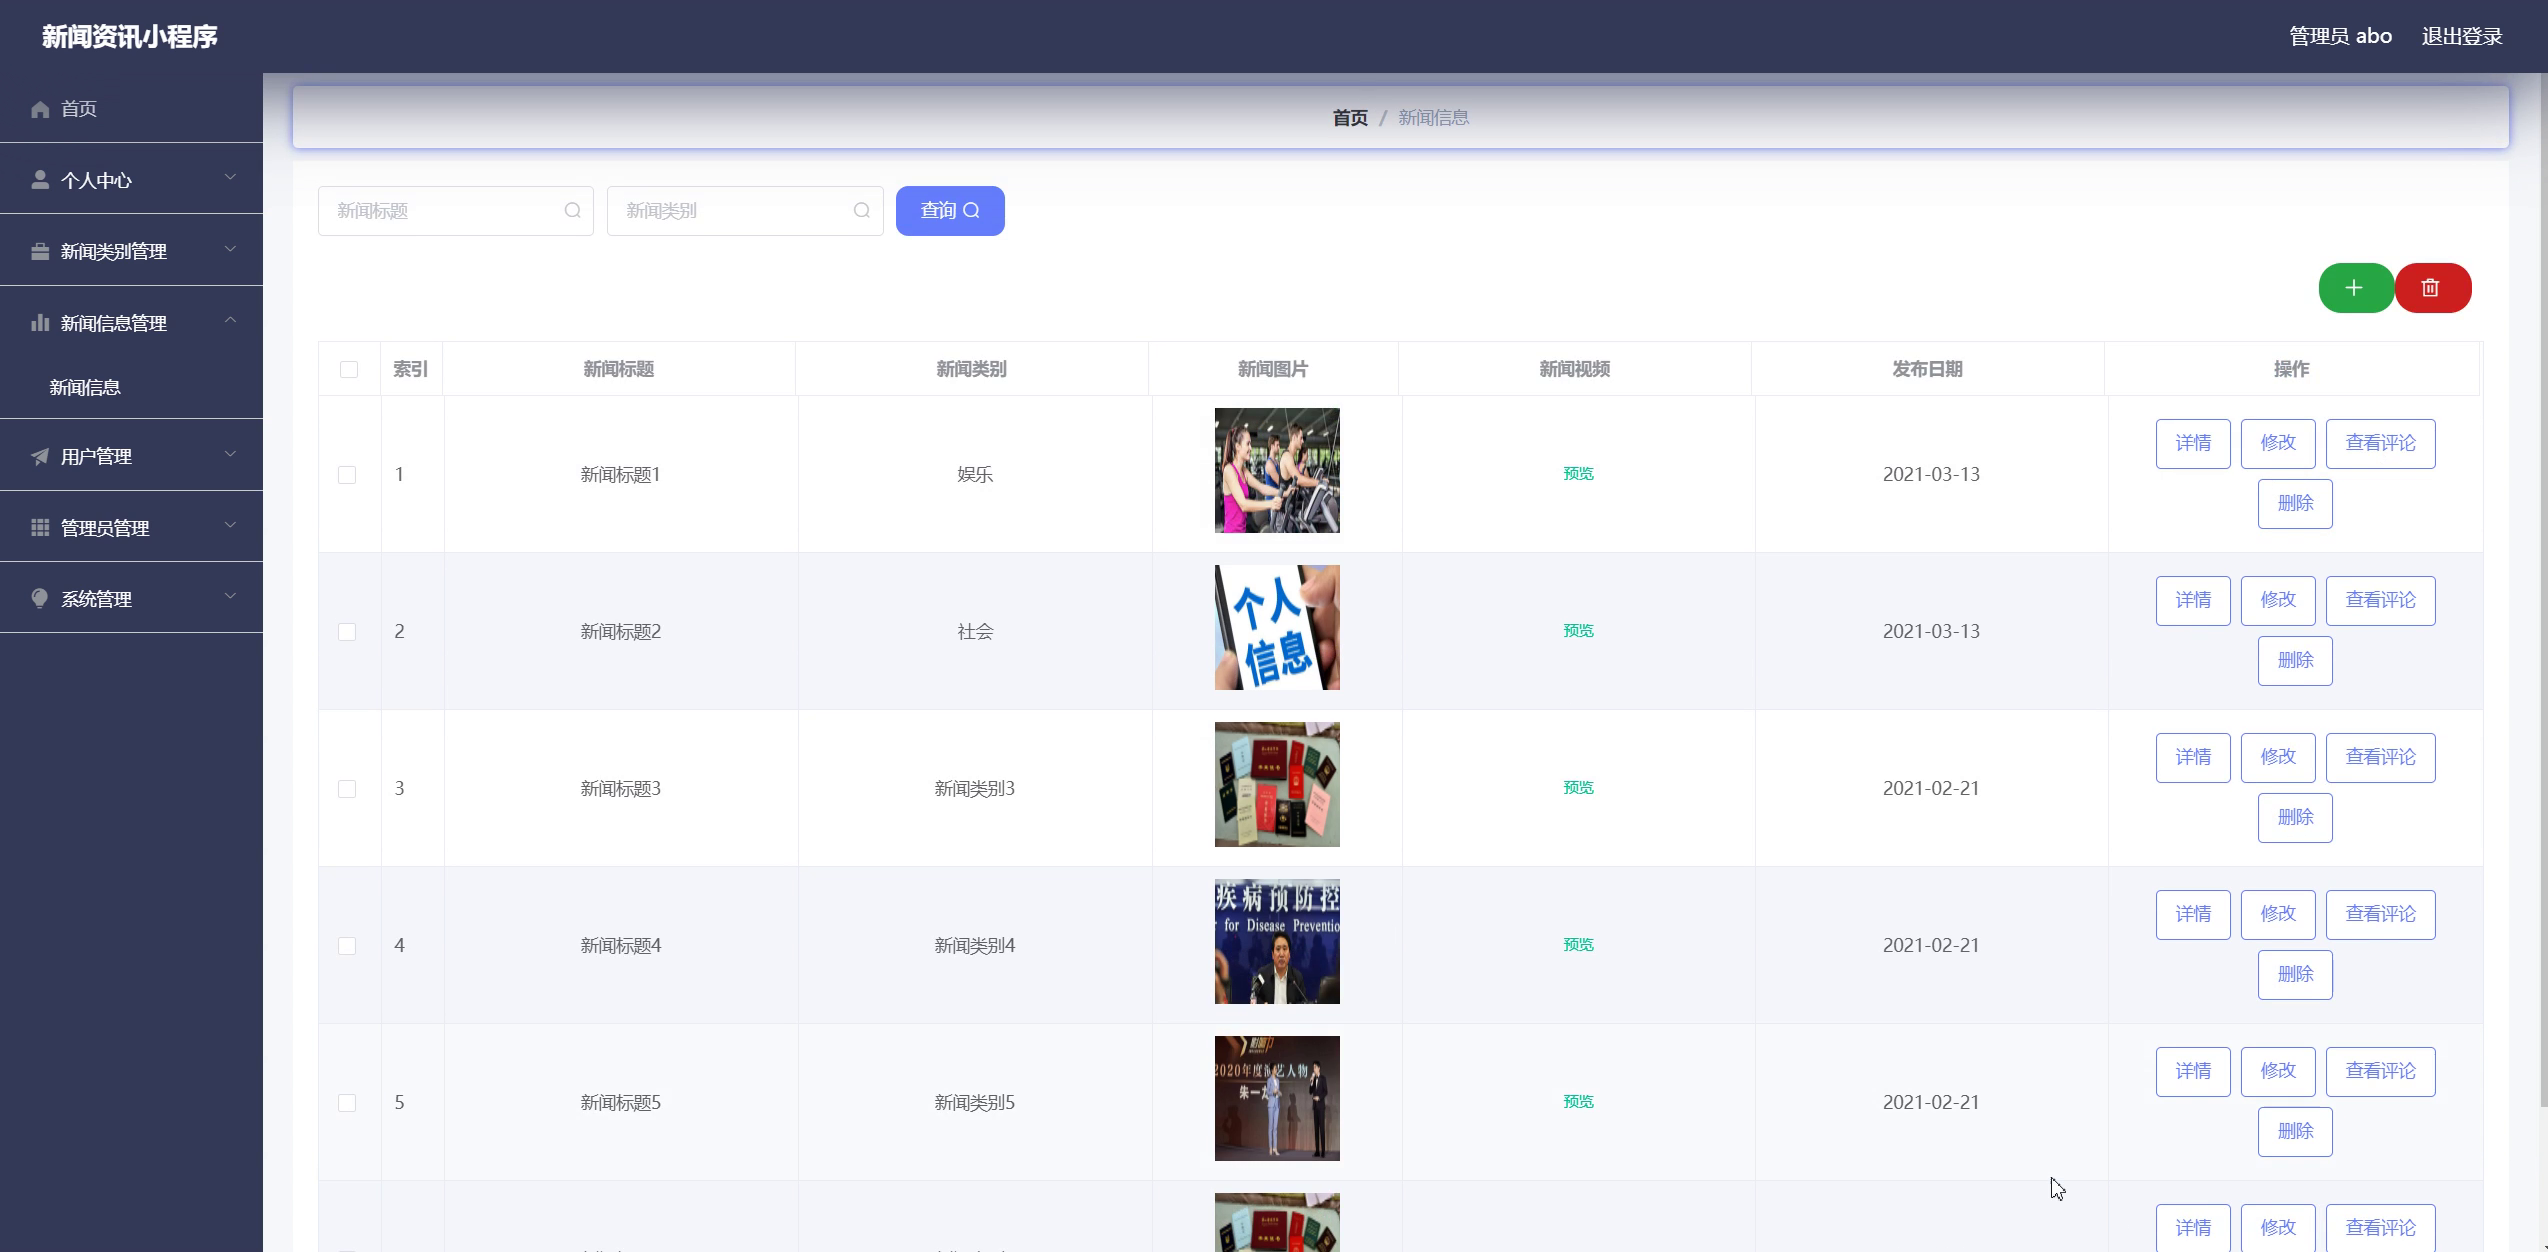Click the person icon beside 个人中心
Screen dimensions: 2548x1252
point(40,180)
